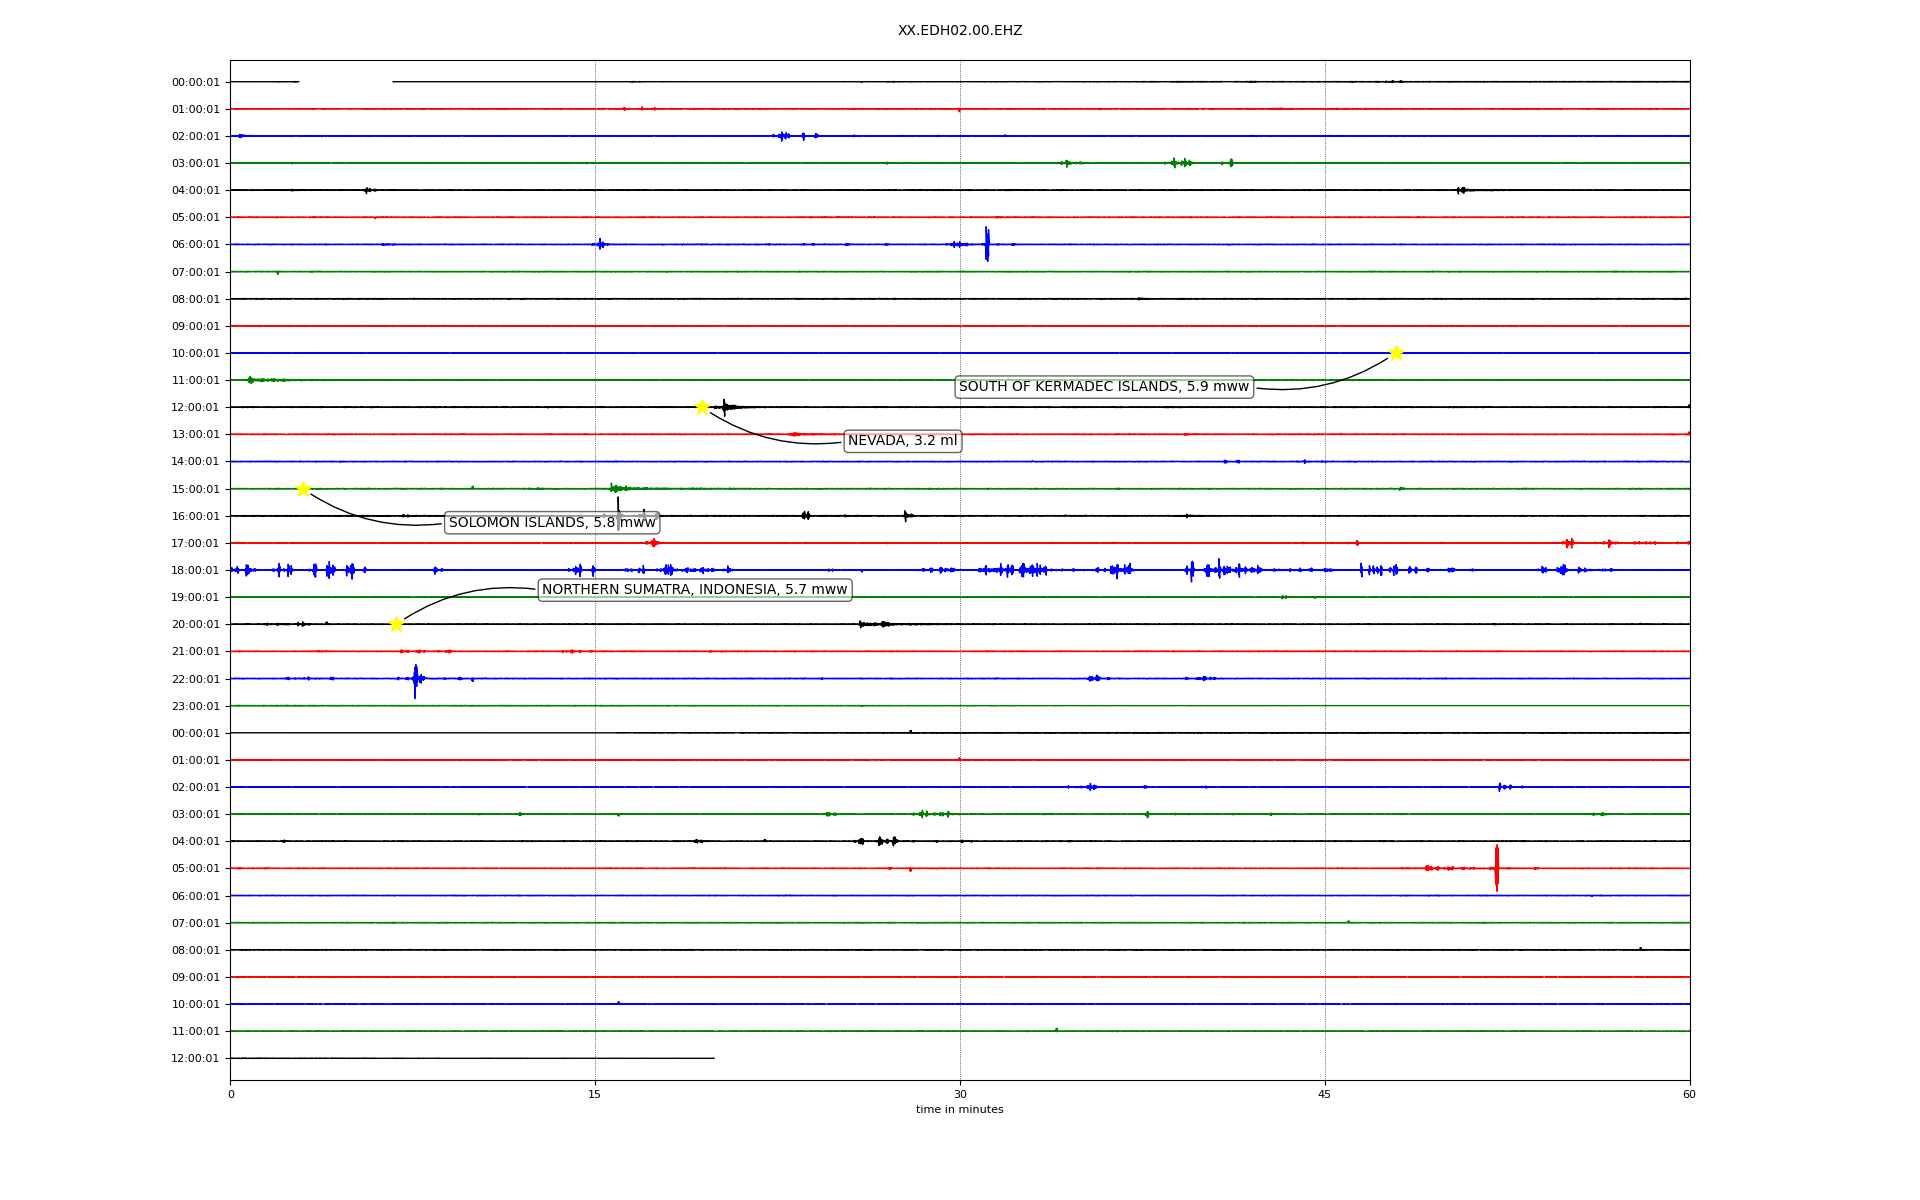Click the NORTHERN SUMATRA, INDONESIA label
Image resolution: width=1920 pixels, height=1200 pixels.
[x=694, y=590]
